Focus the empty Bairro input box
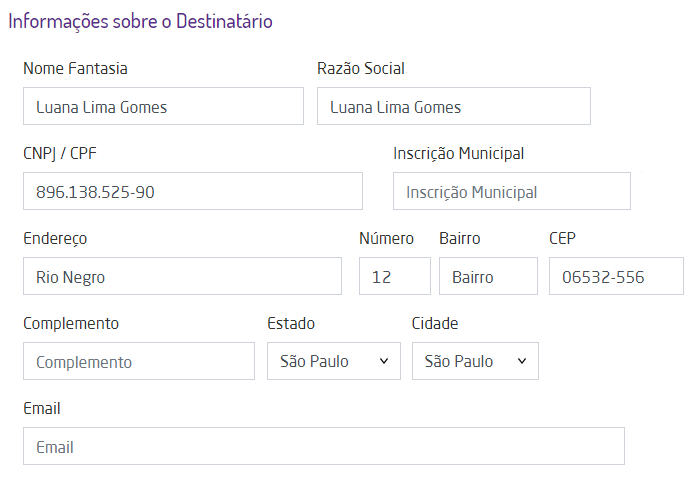The height and width of the screenshot is (489, 692). [x=487, y=276]
